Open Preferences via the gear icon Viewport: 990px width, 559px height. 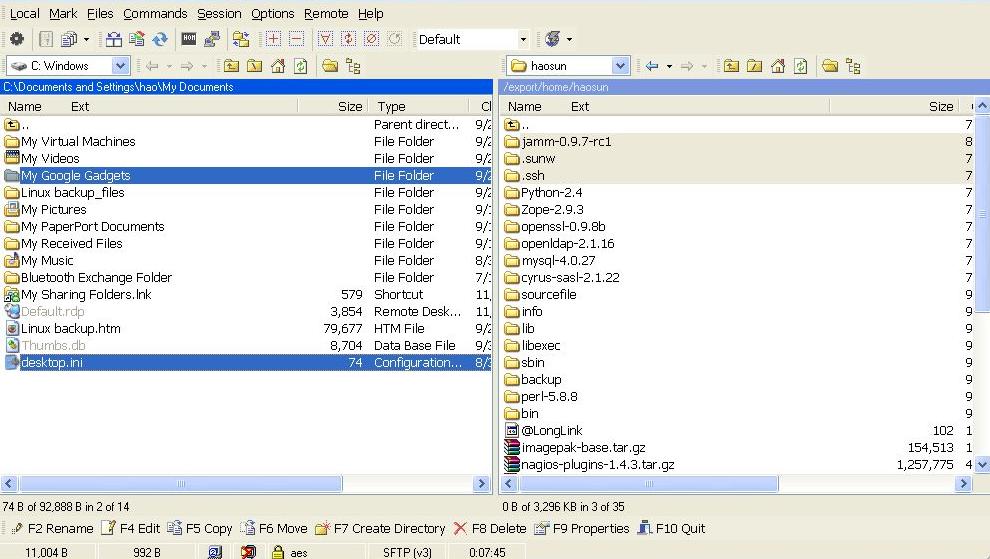pyautogui.click(x=17, y=39)
